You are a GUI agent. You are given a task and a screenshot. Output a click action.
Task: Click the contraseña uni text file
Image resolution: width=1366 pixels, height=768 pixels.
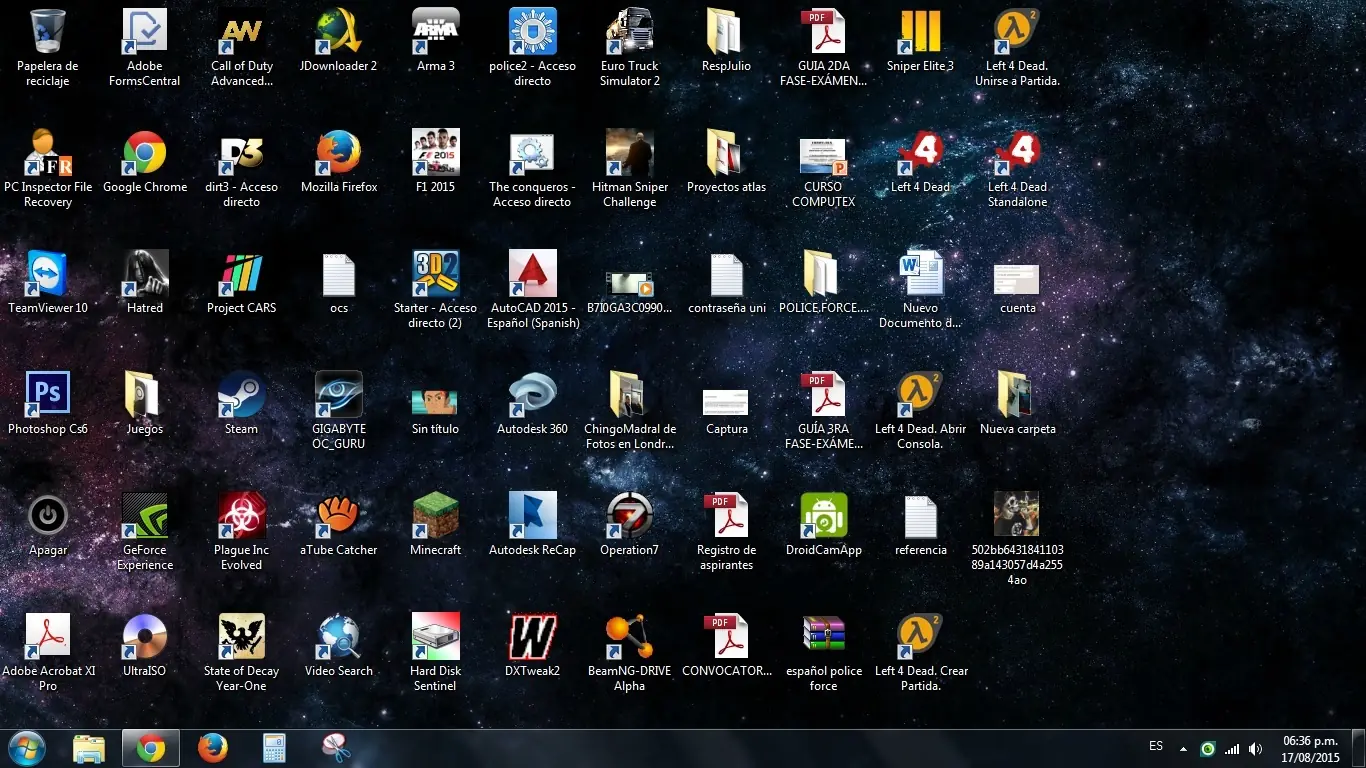coord(727,274)
